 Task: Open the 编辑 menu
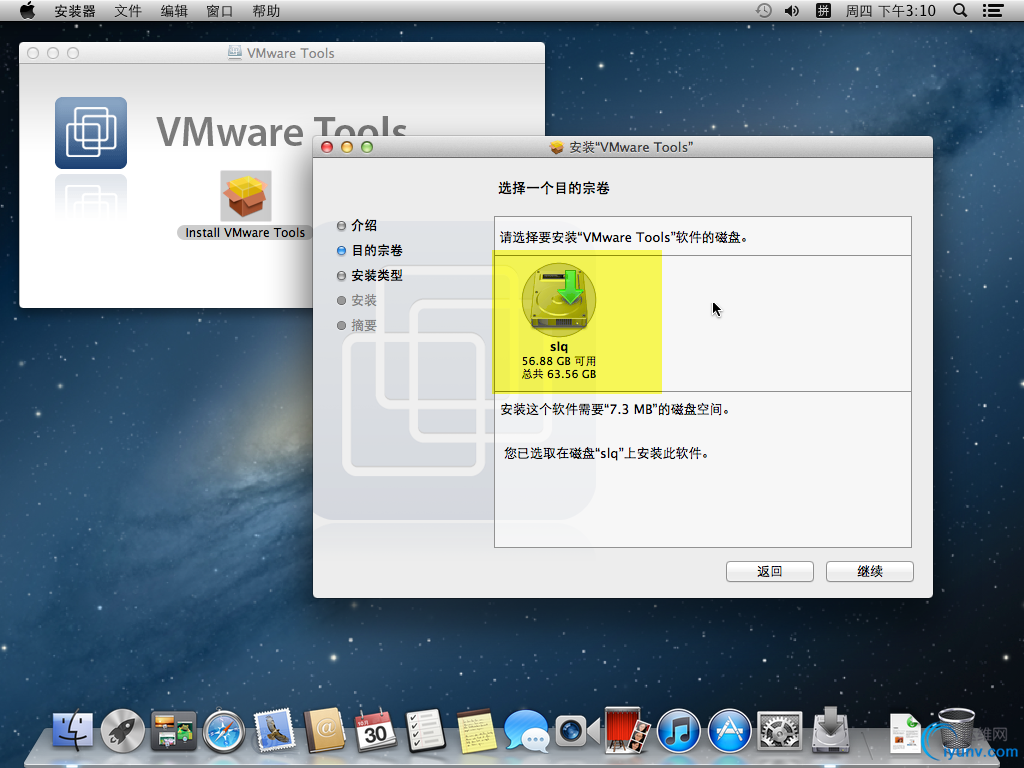click(174, 11)
